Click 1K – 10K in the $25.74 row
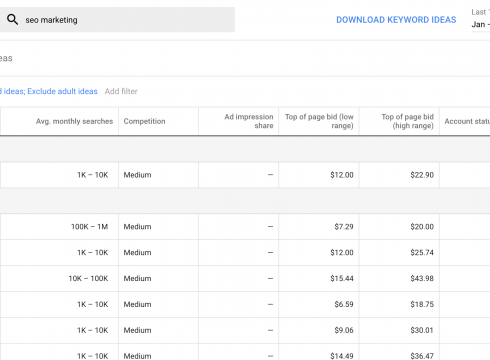 click(93, 253)
